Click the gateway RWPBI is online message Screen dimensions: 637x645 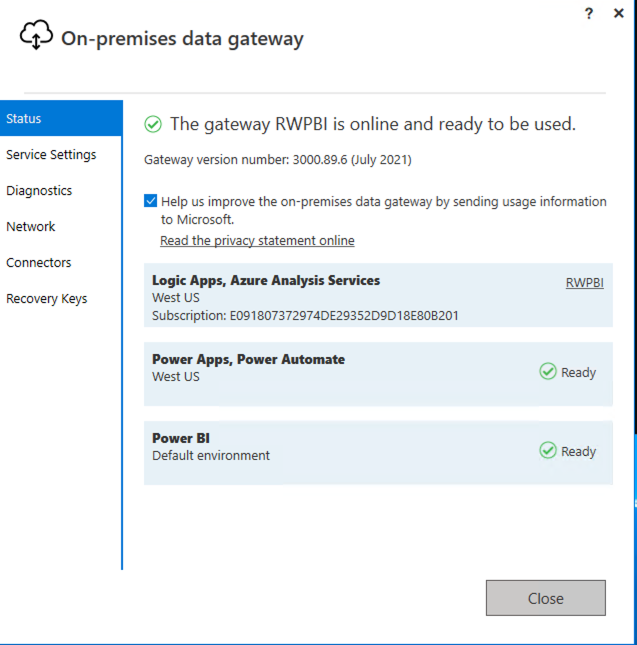click(373, 124)
